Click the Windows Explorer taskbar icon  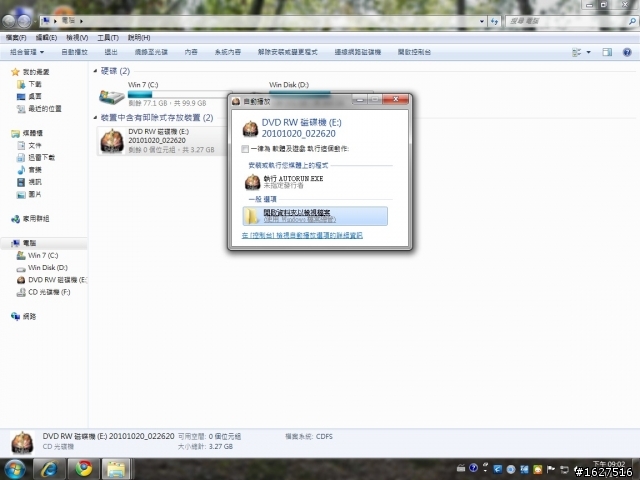tap(116, 469)
